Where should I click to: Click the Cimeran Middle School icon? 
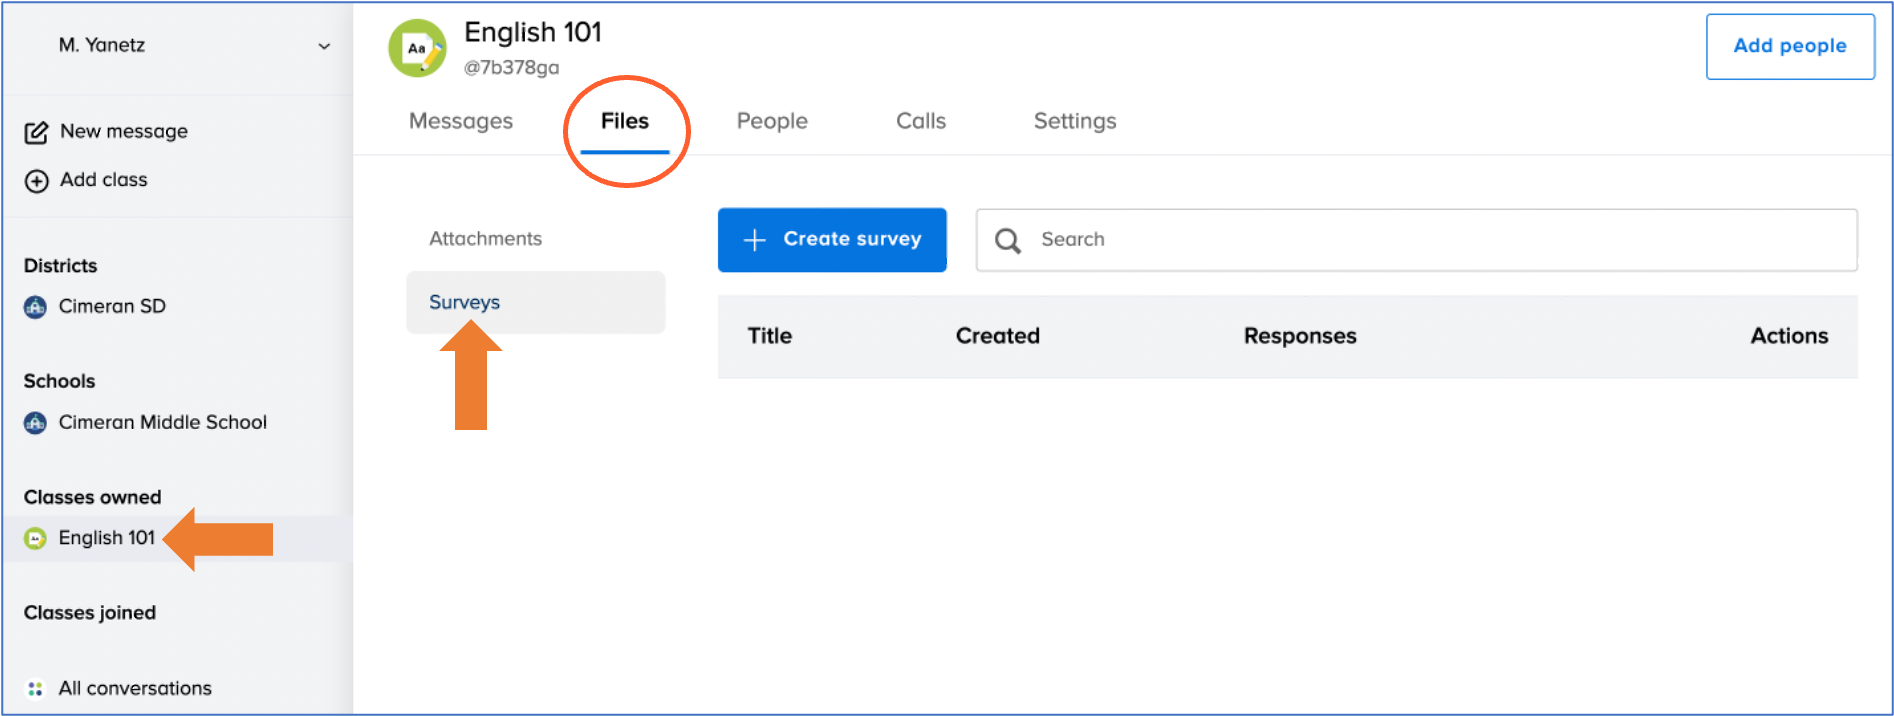35,423
